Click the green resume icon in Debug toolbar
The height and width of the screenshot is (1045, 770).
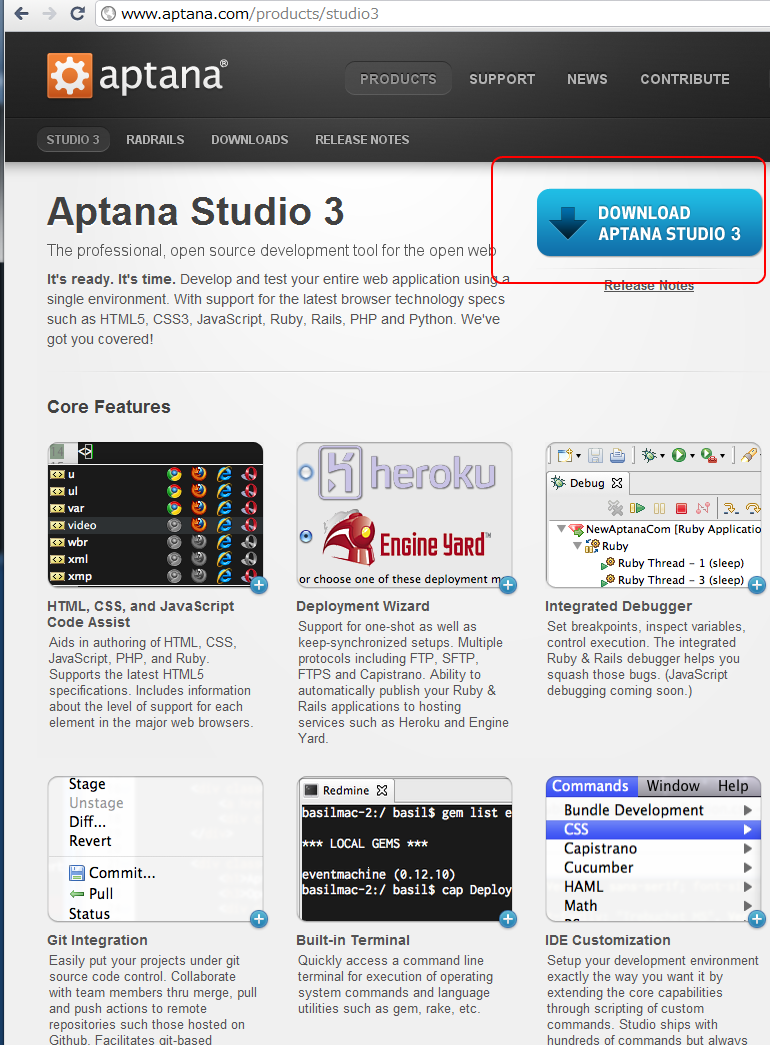[637, 509]
